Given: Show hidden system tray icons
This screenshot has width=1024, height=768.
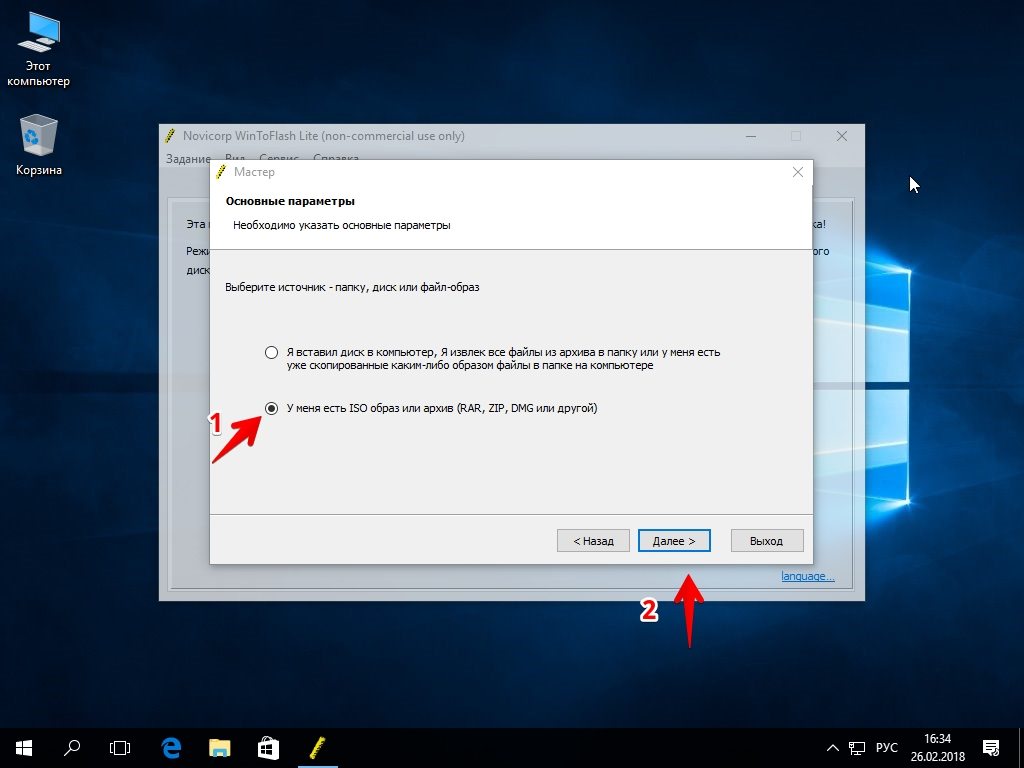Looking at the screenshot, I should click(x=833, y=748).
